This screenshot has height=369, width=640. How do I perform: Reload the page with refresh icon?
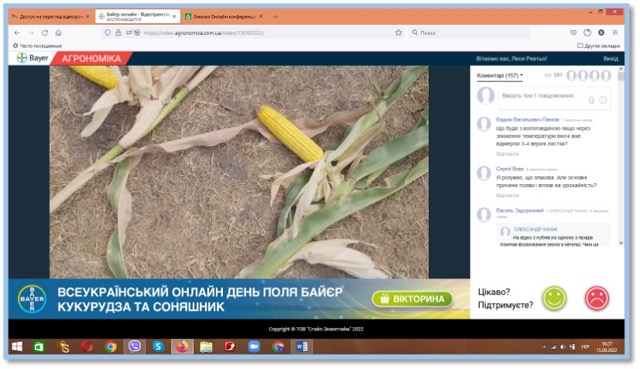pyautogui.click(x=44, y=33)
